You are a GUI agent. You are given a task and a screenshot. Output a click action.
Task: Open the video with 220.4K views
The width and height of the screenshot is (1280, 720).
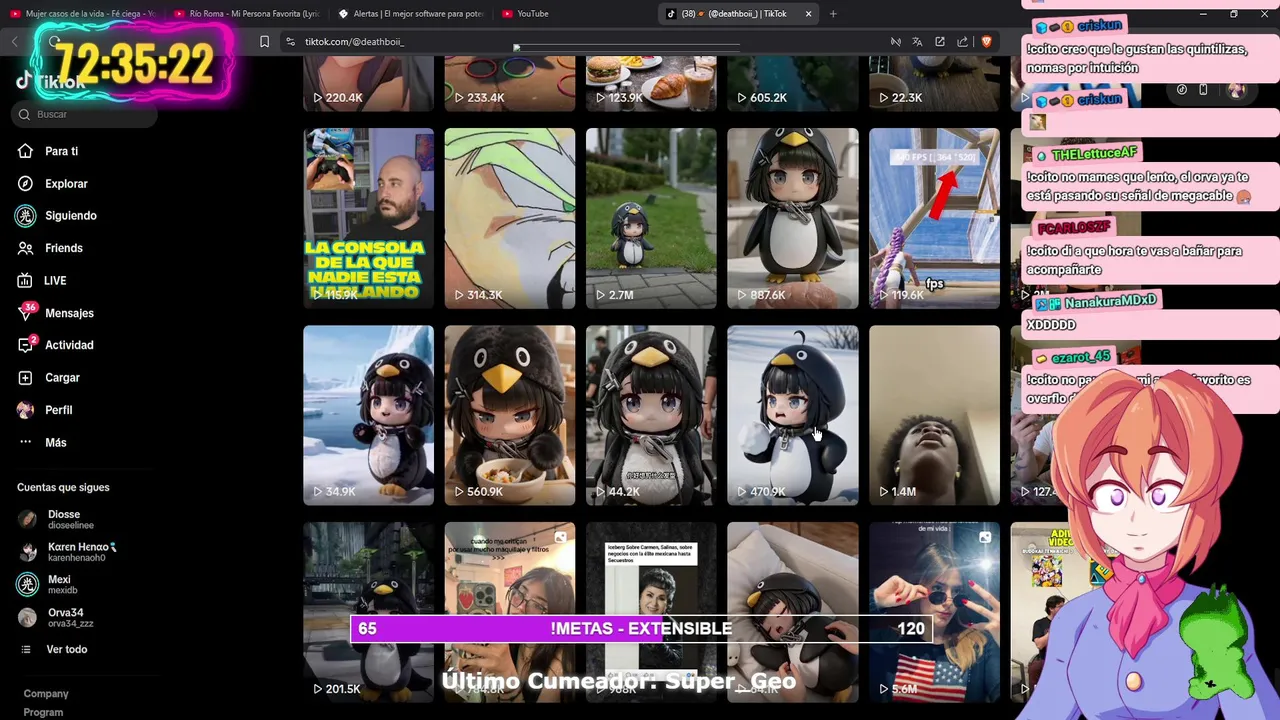369,83
